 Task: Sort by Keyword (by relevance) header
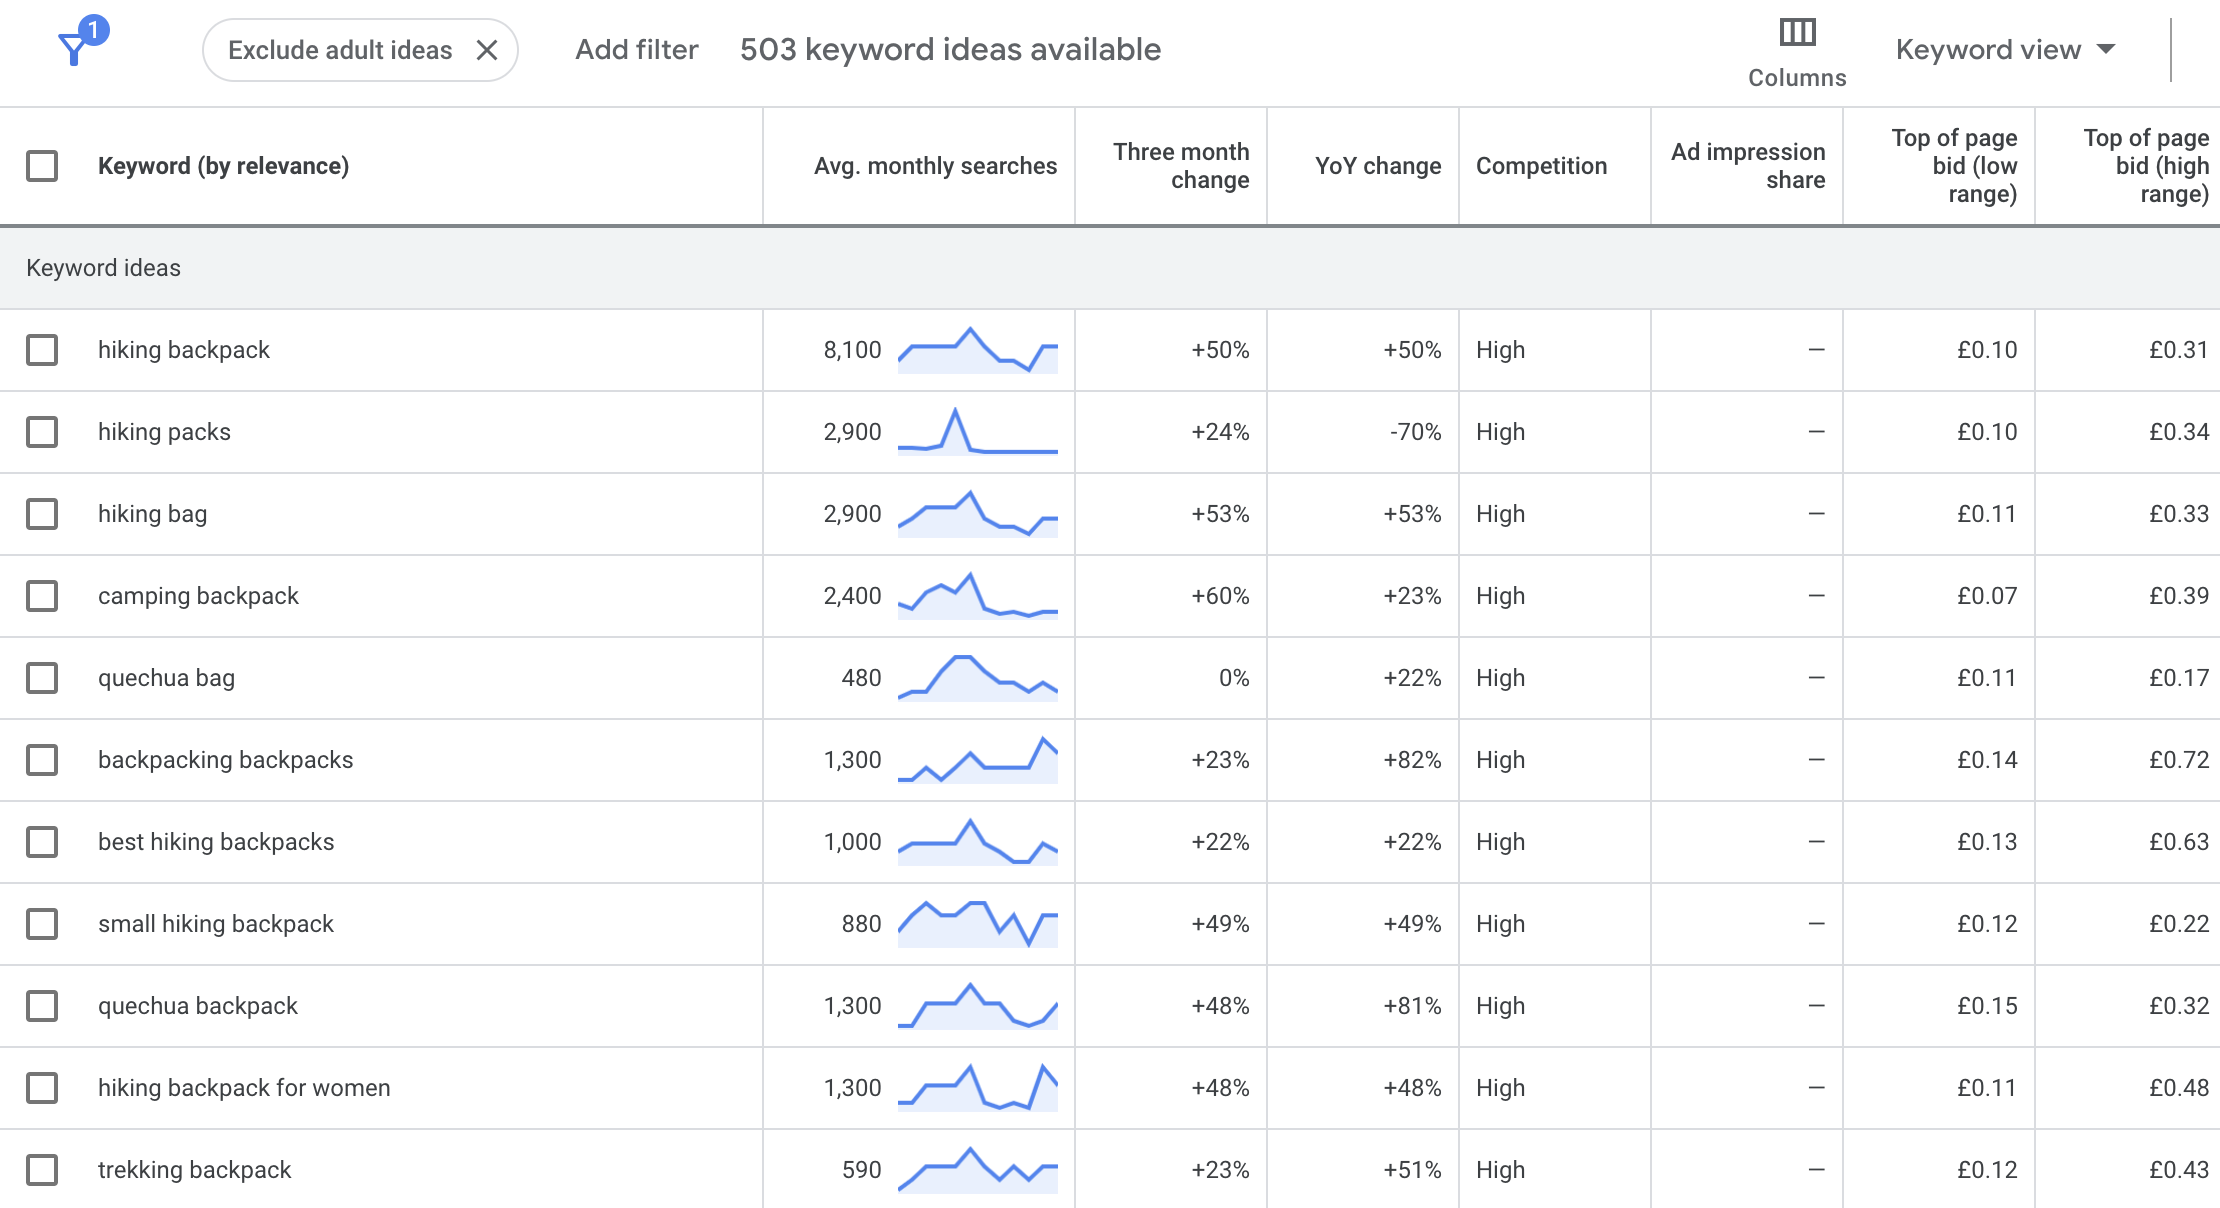coord(223,166)
